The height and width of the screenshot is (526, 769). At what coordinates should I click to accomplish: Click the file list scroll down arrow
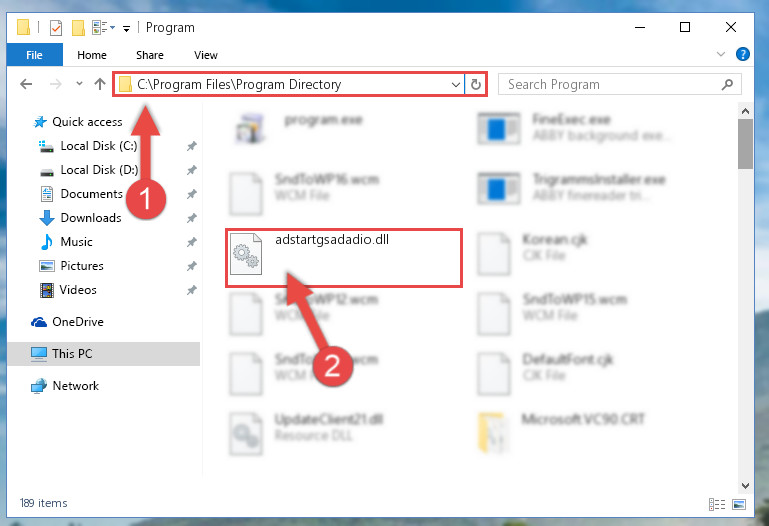(x=745, y=485)
